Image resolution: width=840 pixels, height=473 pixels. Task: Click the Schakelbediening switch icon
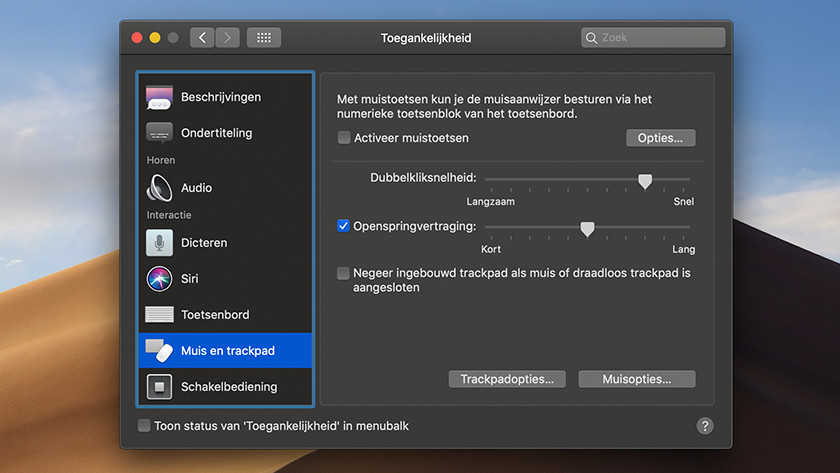[159, 387]
